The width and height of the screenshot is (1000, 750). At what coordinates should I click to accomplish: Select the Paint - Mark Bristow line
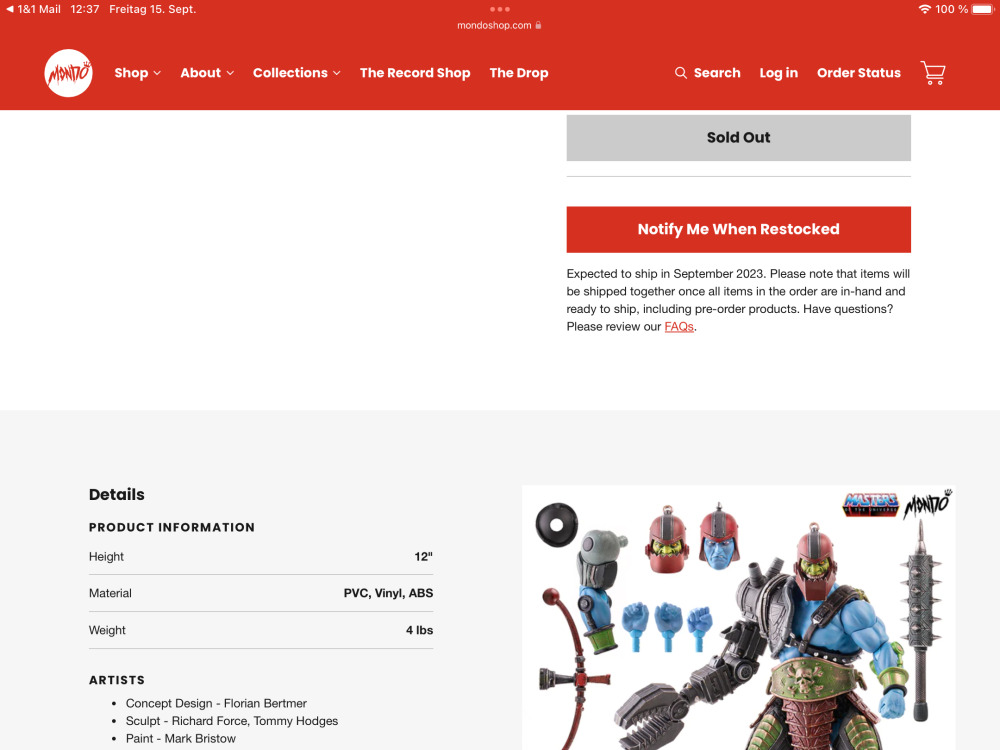coord(180,739)
